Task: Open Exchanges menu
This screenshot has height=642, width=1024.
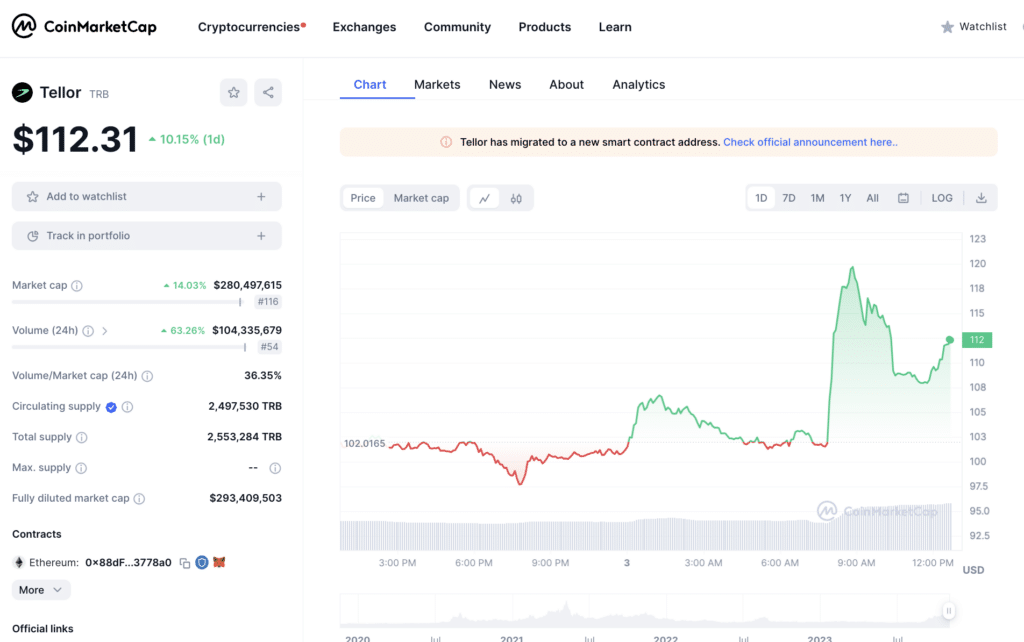Action: (x=364, y=27)
